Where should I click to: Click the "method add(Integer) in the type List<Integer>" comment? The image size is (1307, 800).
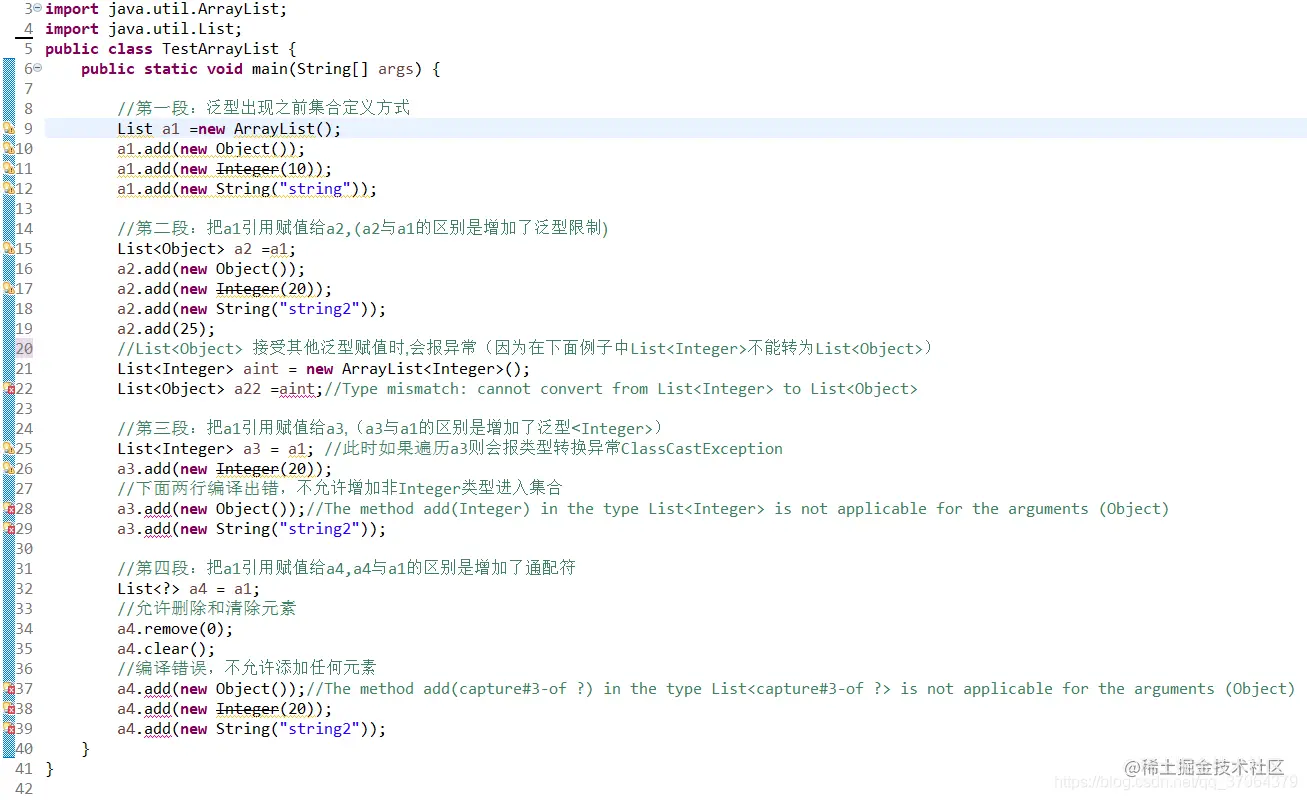tap(737, 509)
